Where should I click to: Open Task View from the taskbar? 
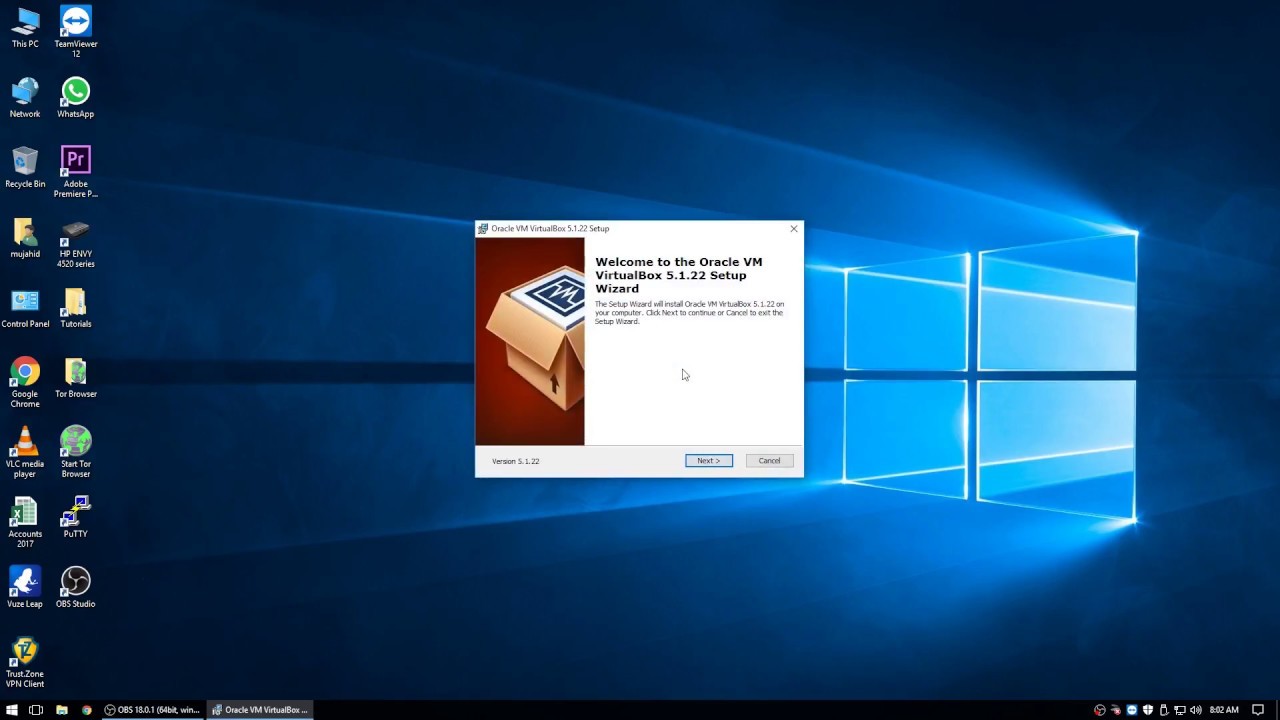point(36,710)
